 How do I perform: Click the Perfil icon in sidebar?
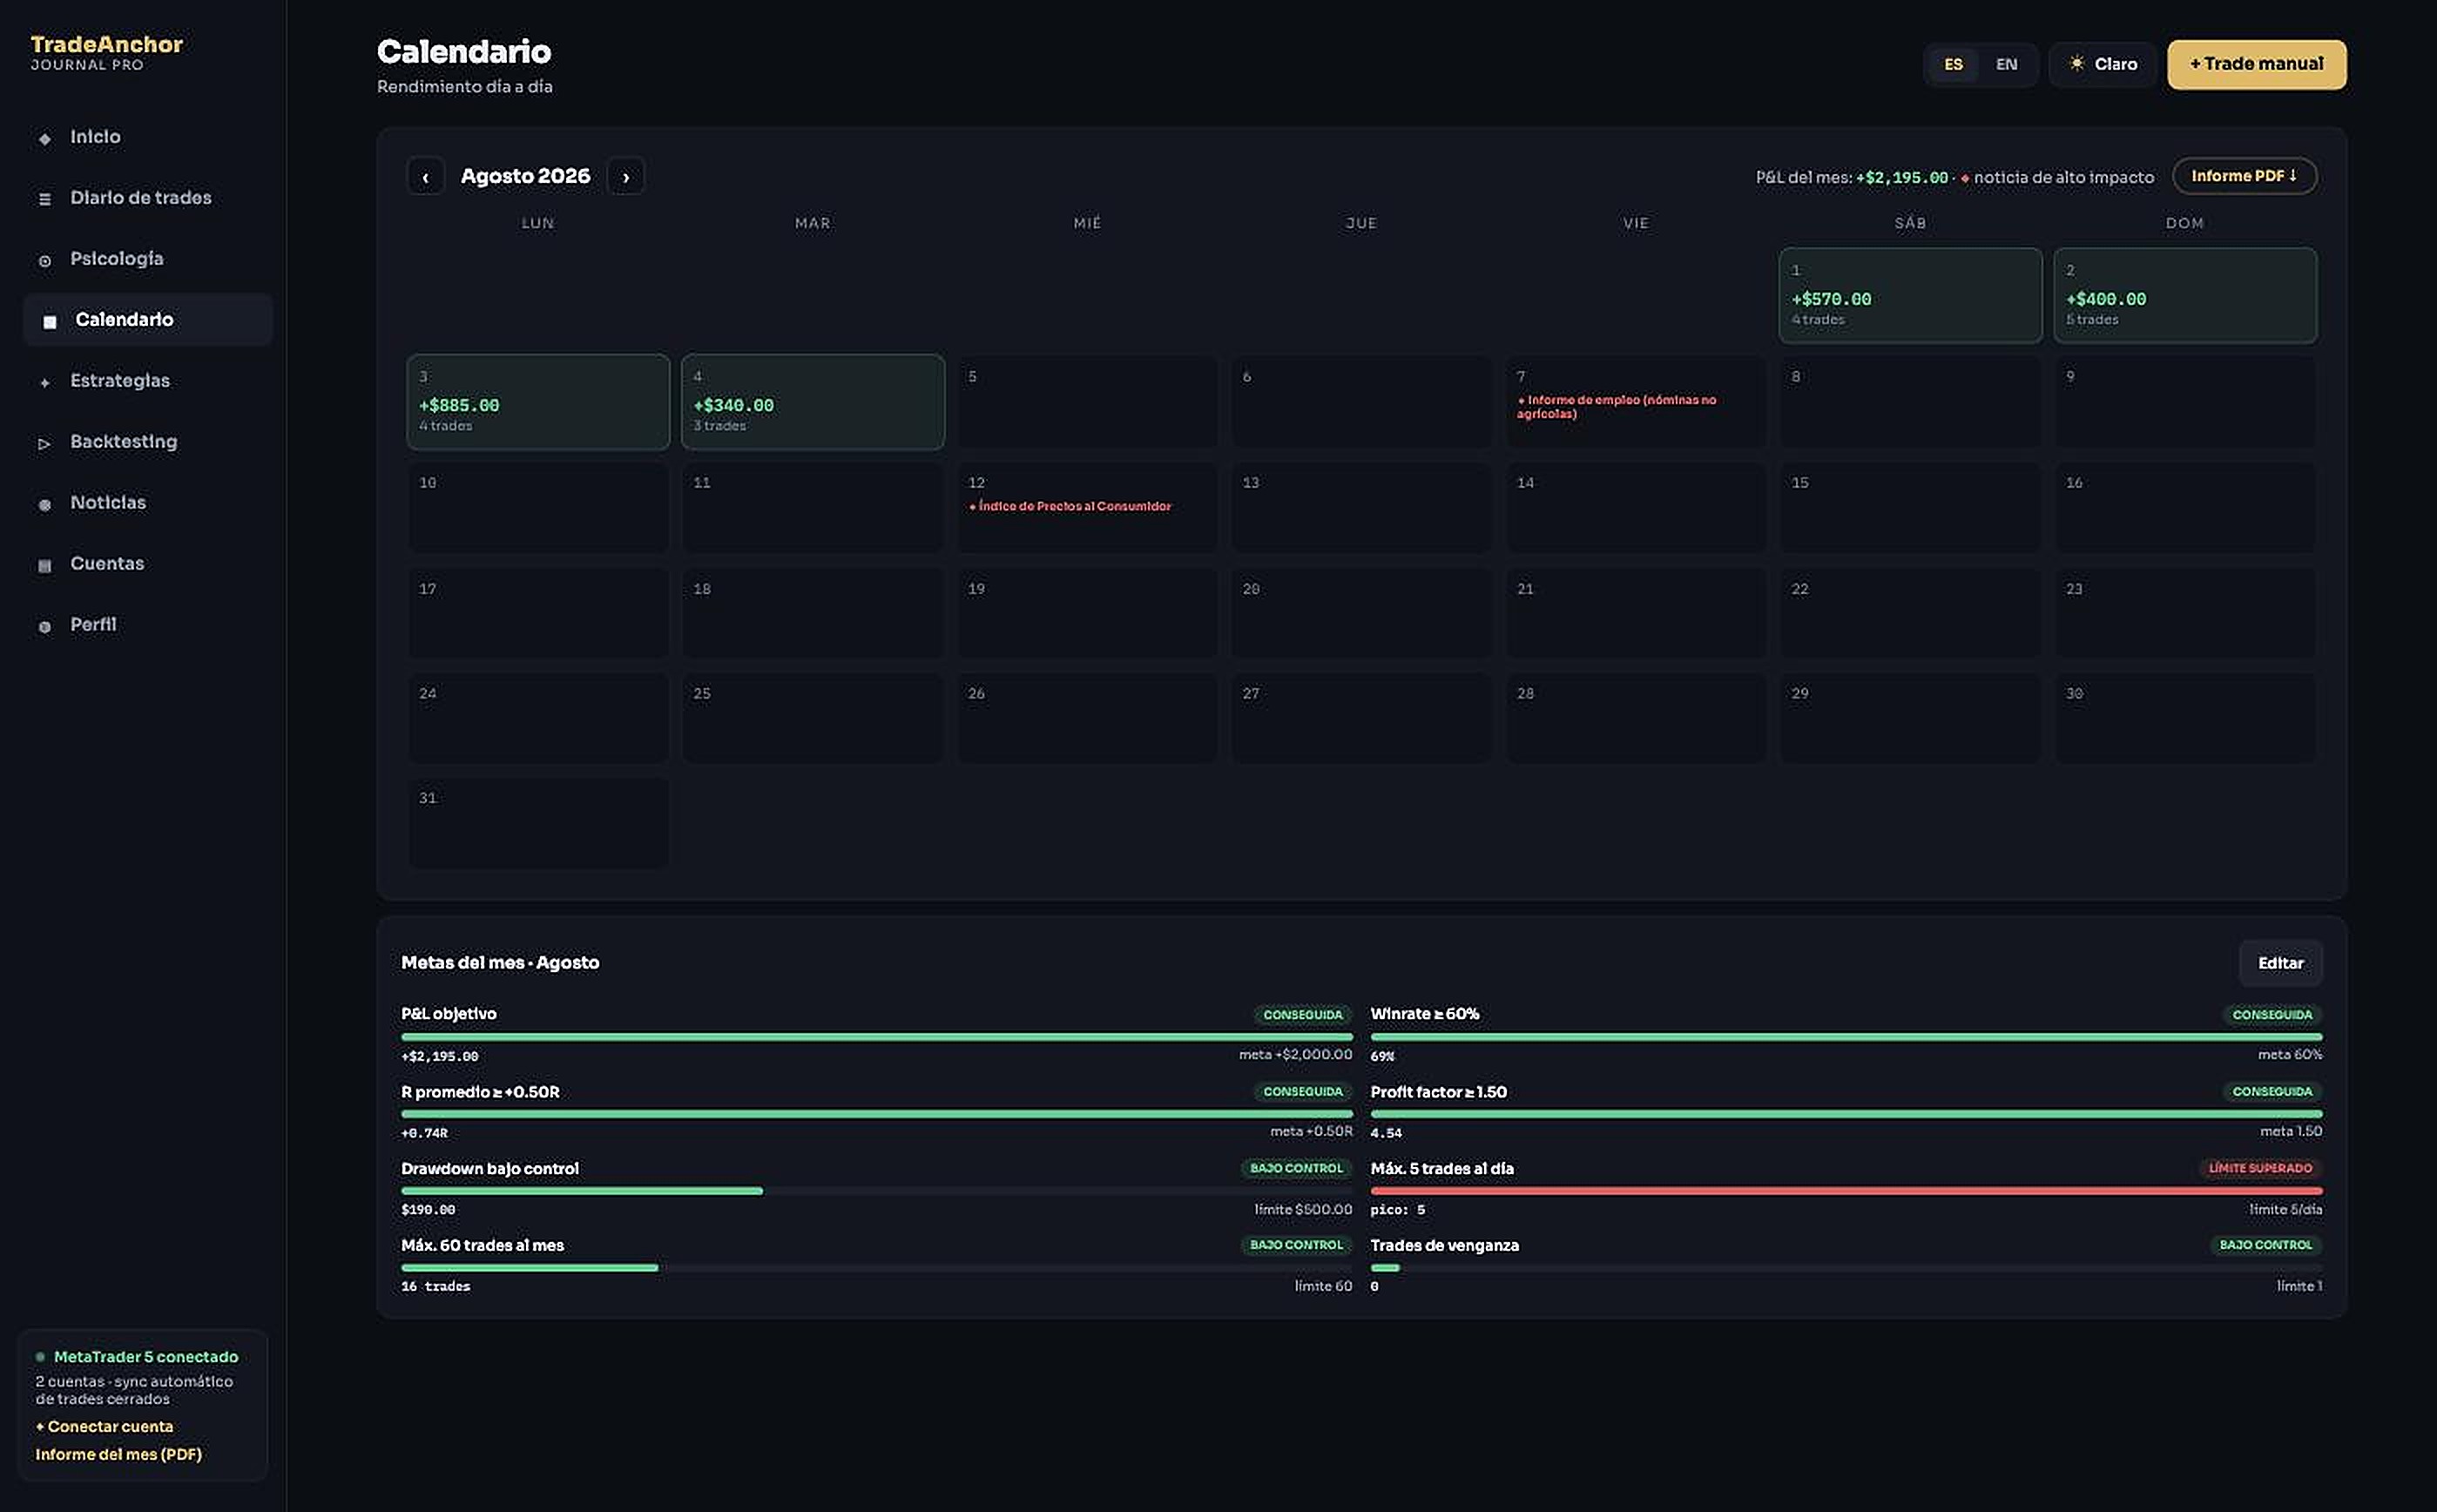click(x=44, y=626)
